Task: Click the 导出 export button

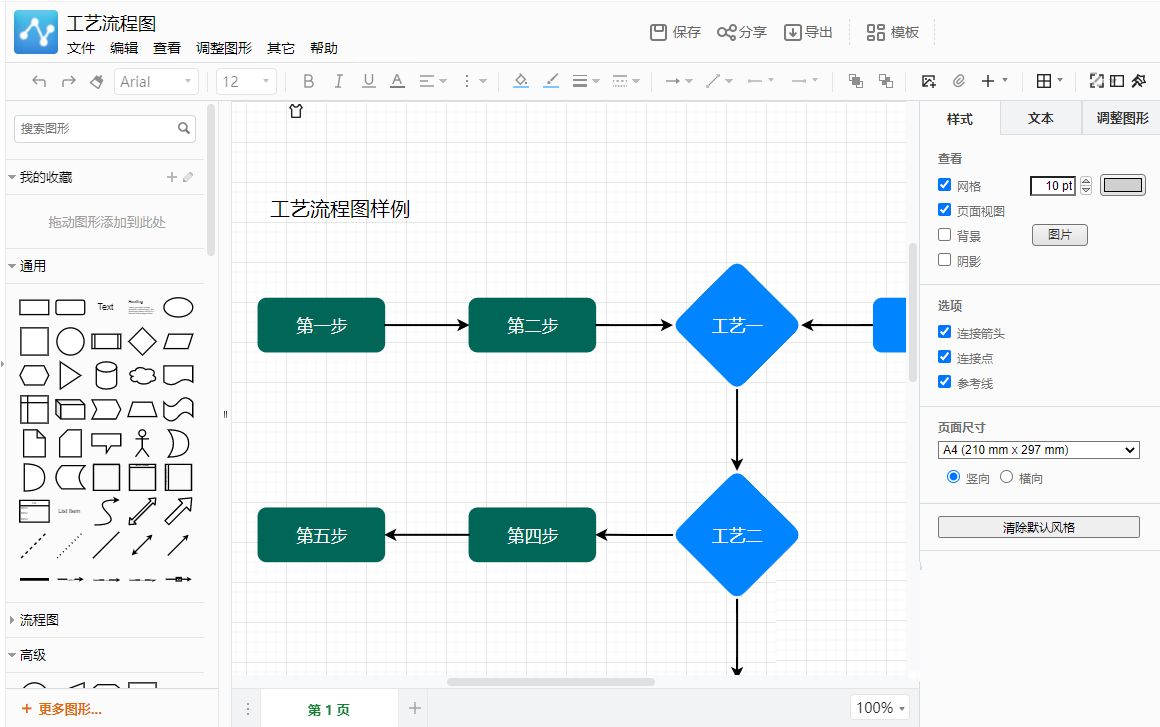Action: (x=809, y=32)
